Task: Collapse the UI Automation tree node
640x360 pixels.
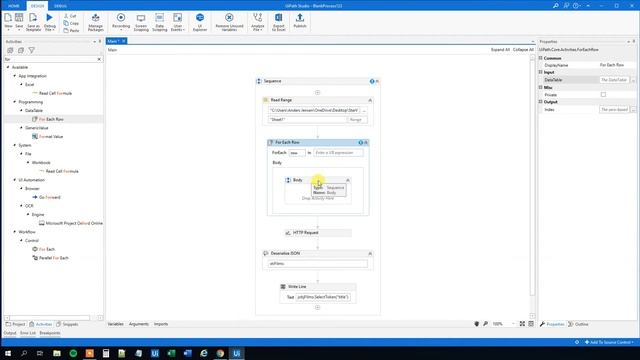Action: [x=15, y=180]
